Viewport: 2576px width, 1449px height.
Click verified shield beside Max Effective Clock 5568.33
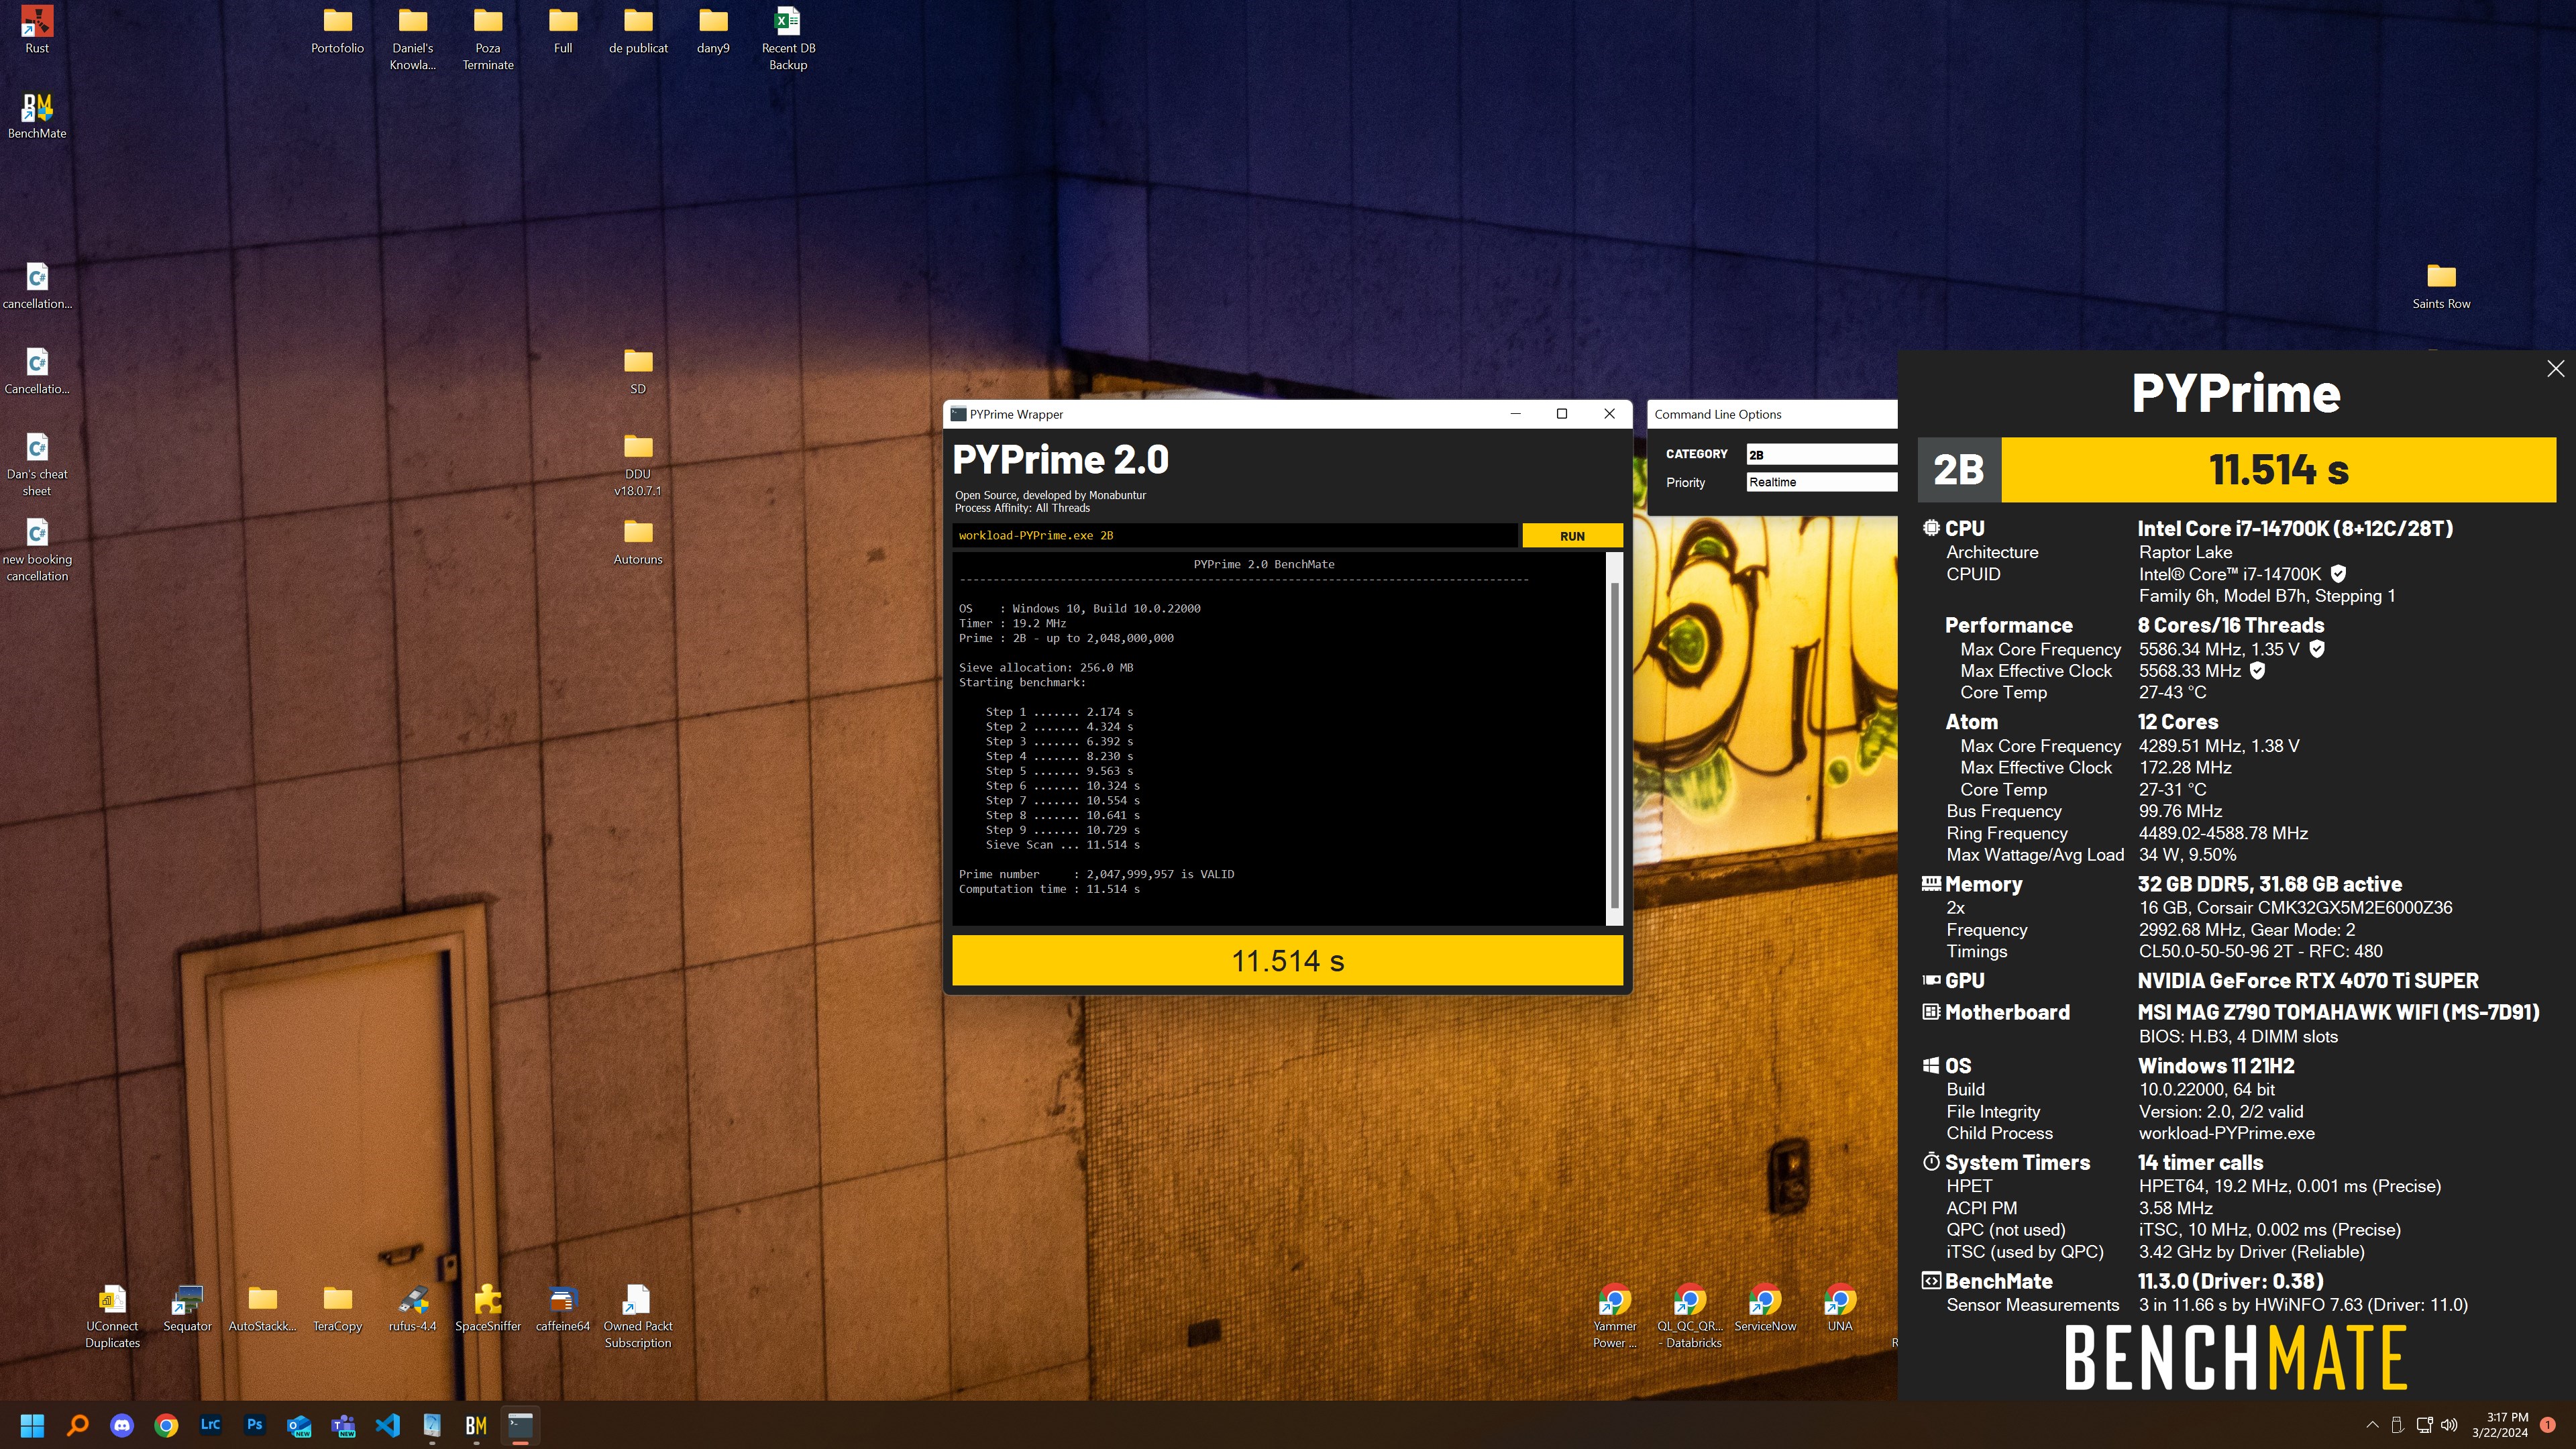(x=2257, y=671)
